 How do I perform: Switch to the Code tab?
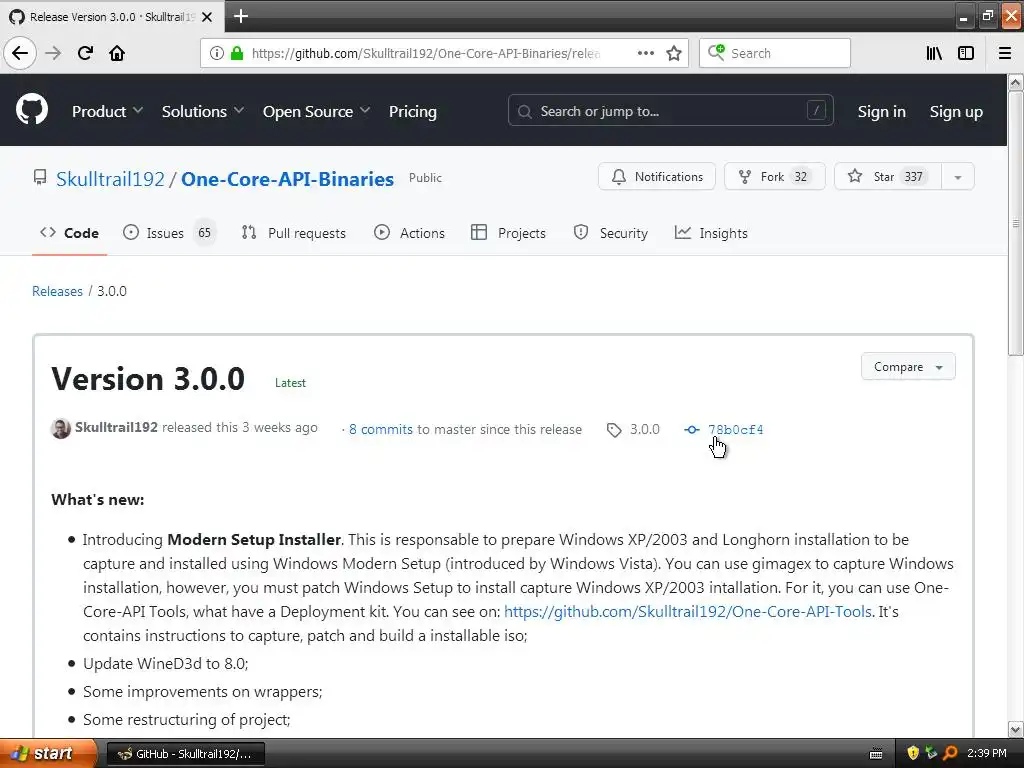coord(69,233)
